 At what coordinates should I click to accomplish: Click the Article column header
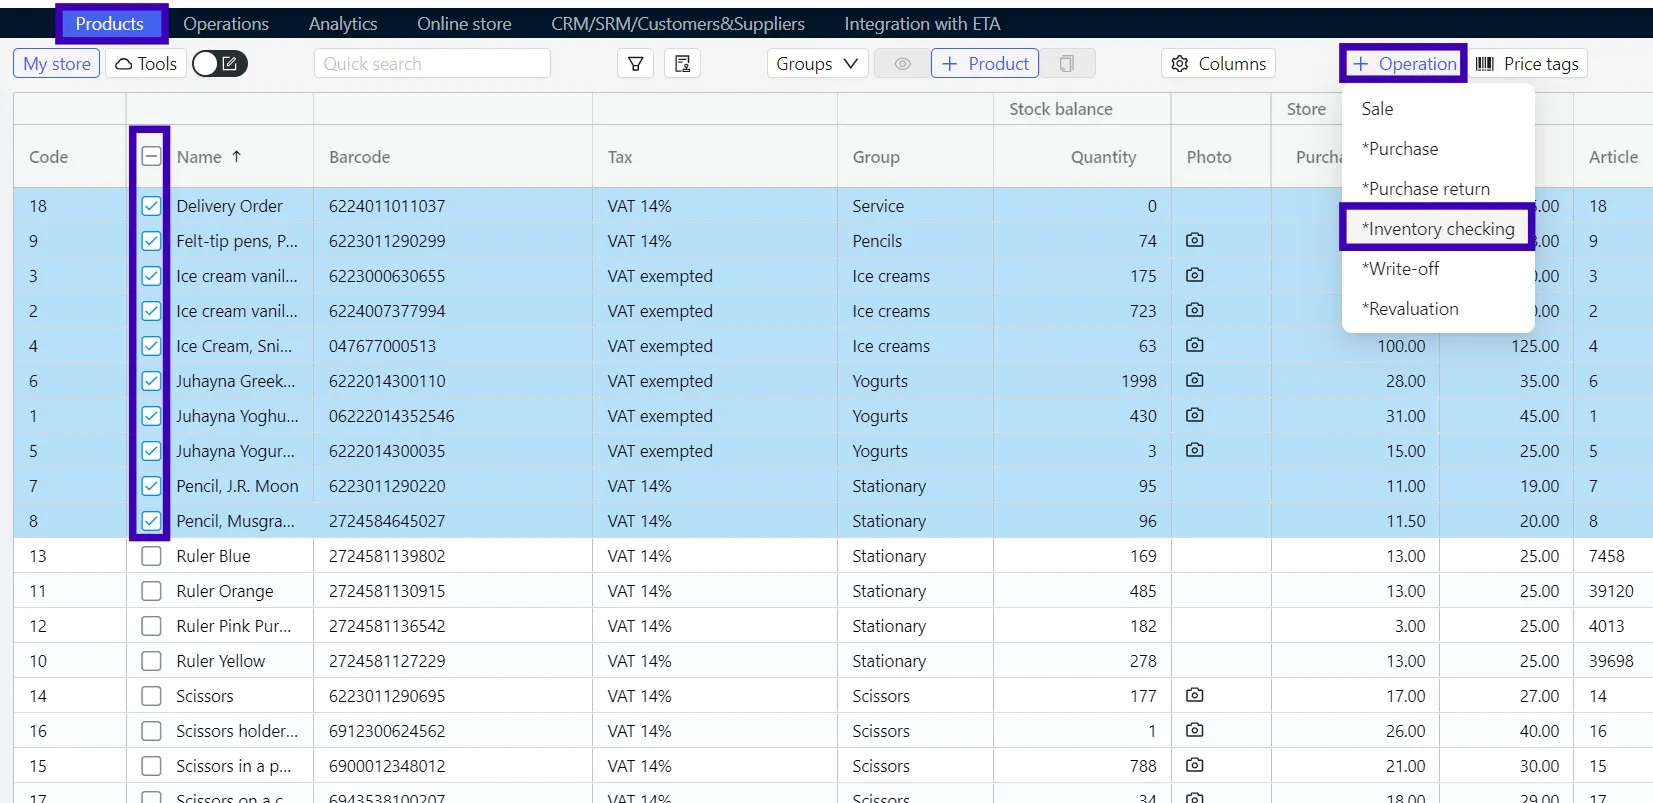pos(1613,157)
